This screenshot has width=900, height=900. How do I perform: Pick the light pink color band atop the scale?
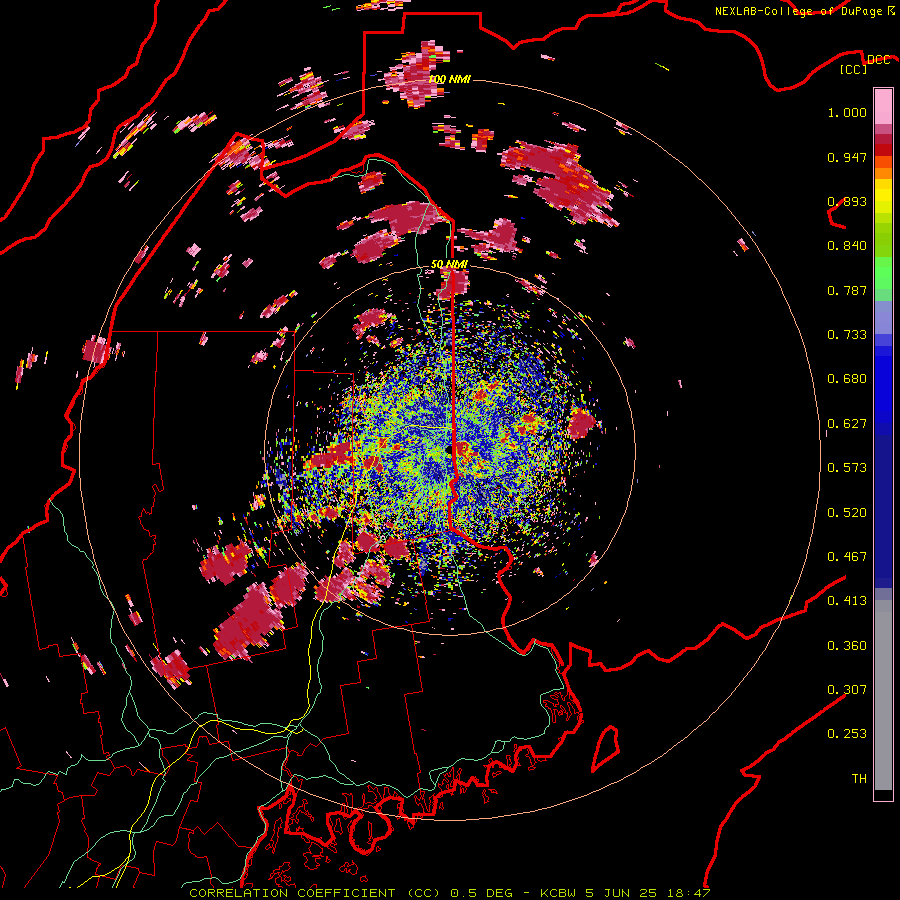(x=883, y=106)
